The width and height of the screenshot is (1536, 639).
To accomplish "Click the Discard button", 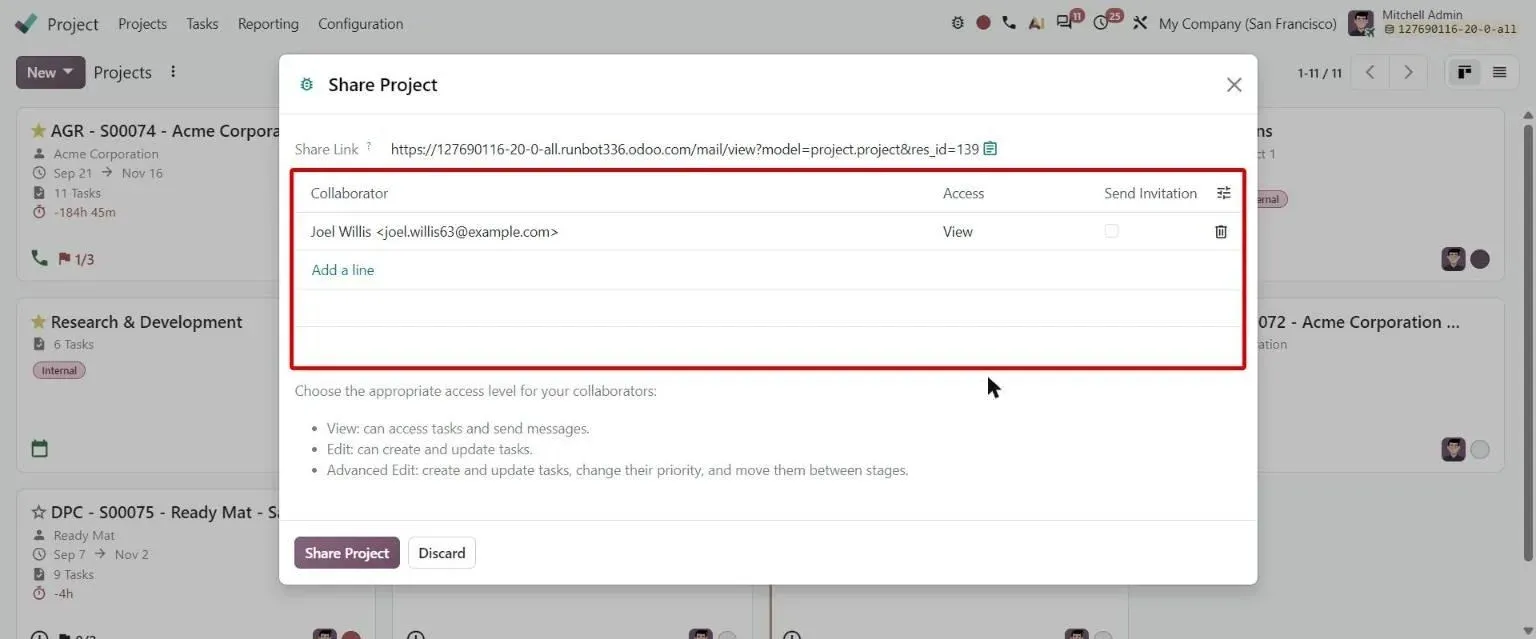I will tap(442, 553).
